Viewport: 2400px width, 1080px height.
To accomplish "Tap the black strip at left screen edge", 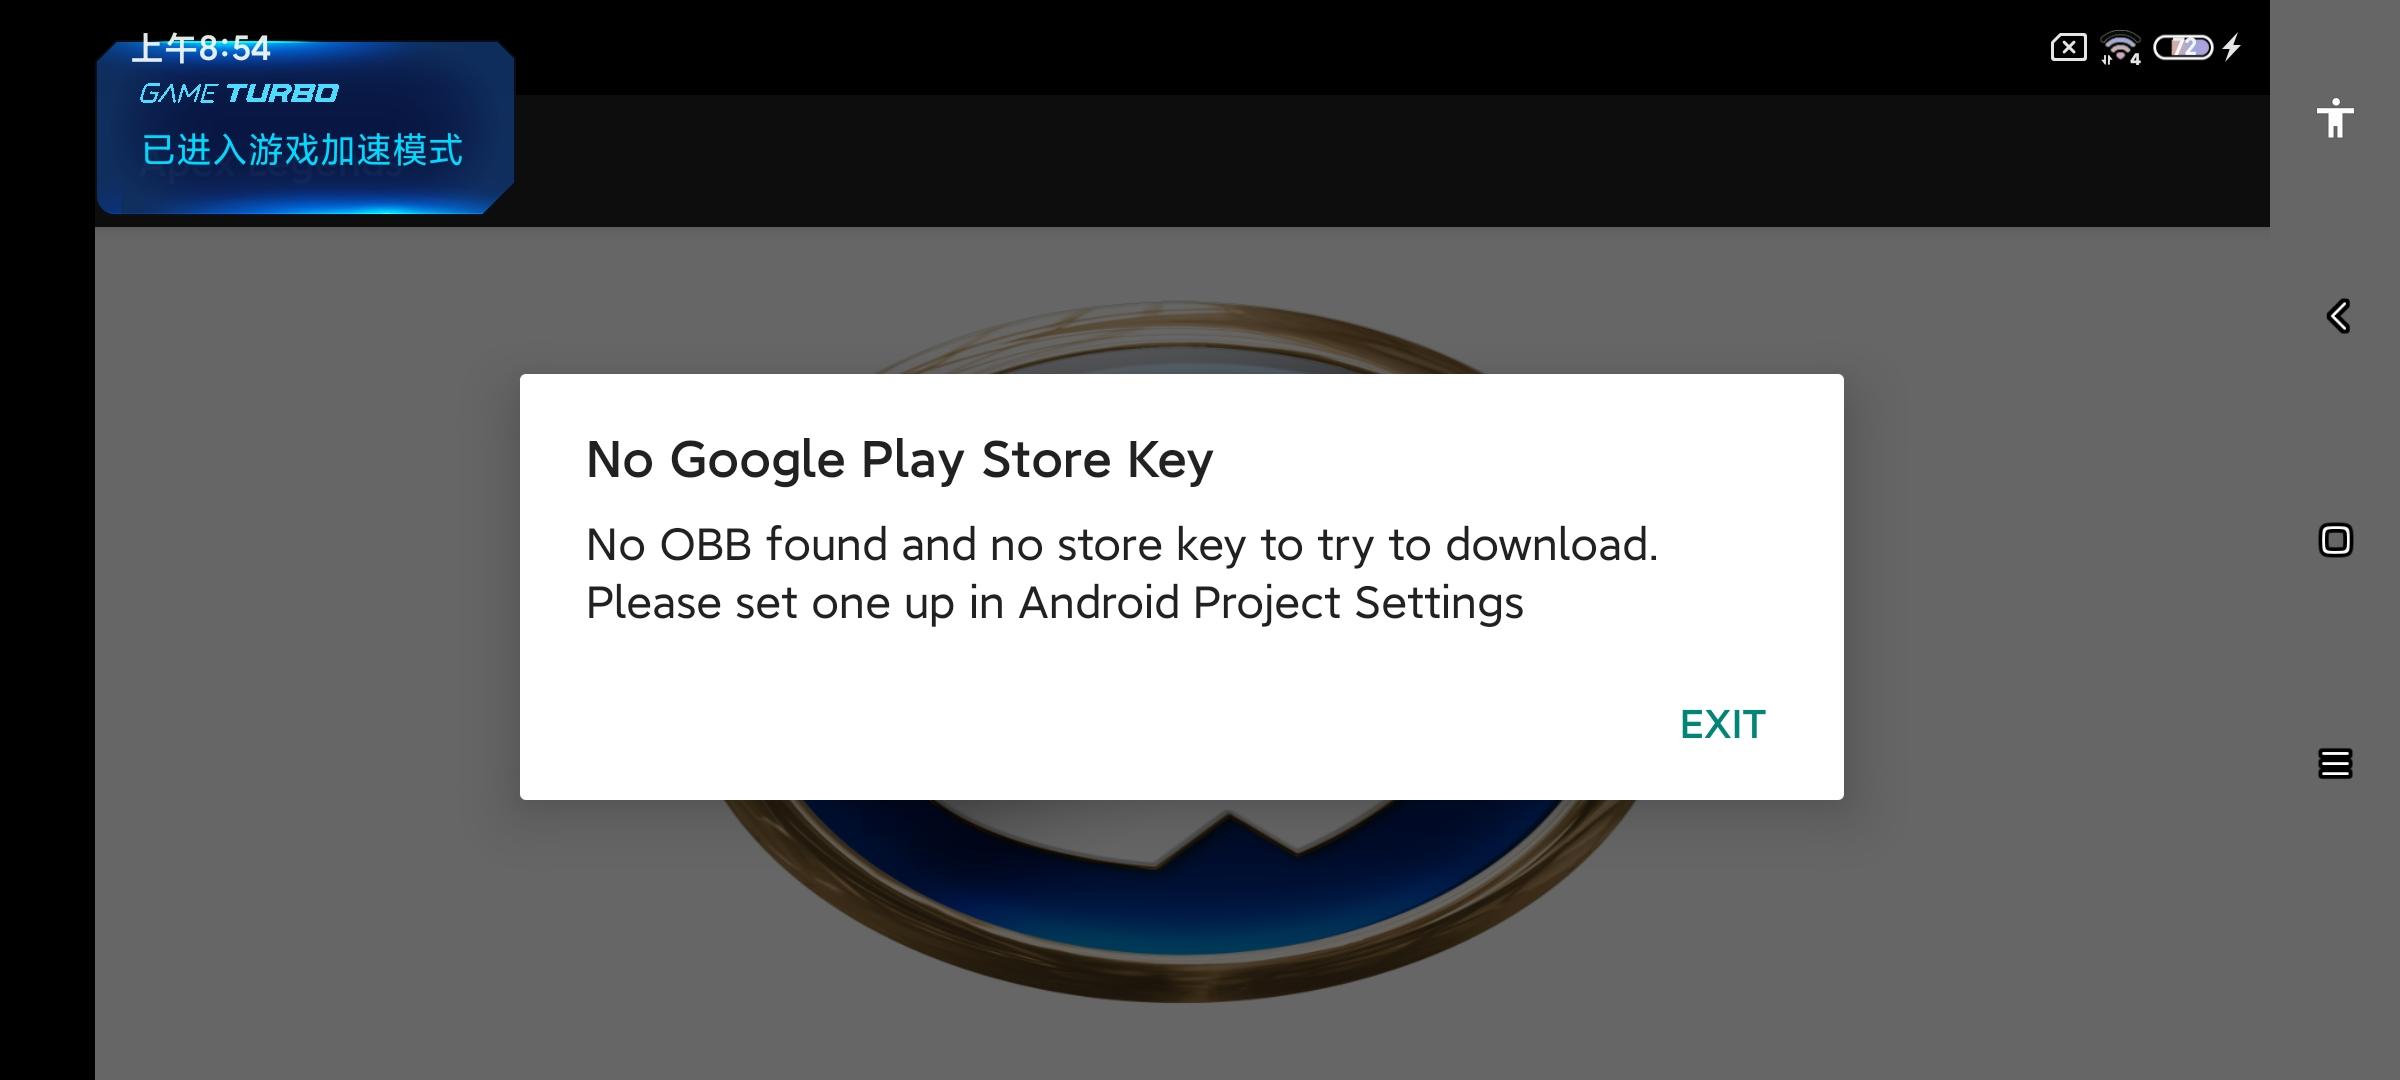I will tap(46, 600).
